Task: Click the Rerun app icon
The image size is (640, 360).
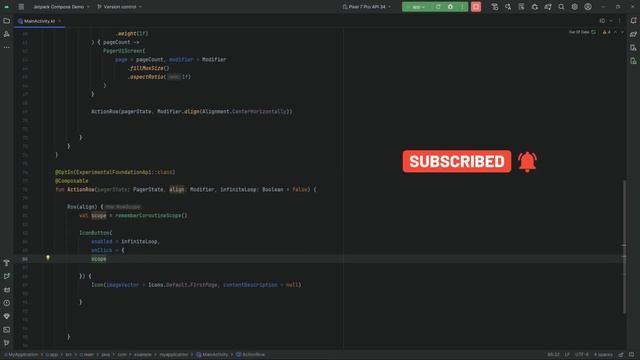Action: coord(438,7)
